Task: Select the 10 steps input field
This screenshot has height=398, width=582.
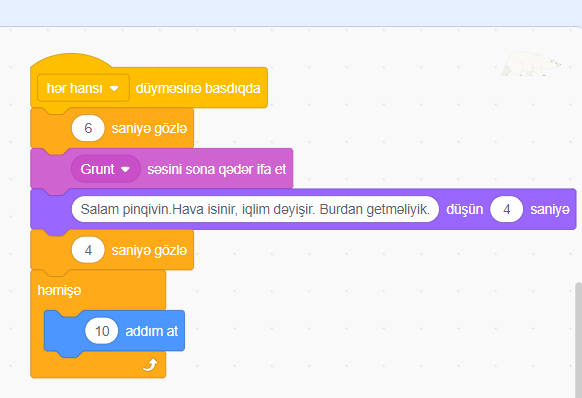Action: point(102,331)
